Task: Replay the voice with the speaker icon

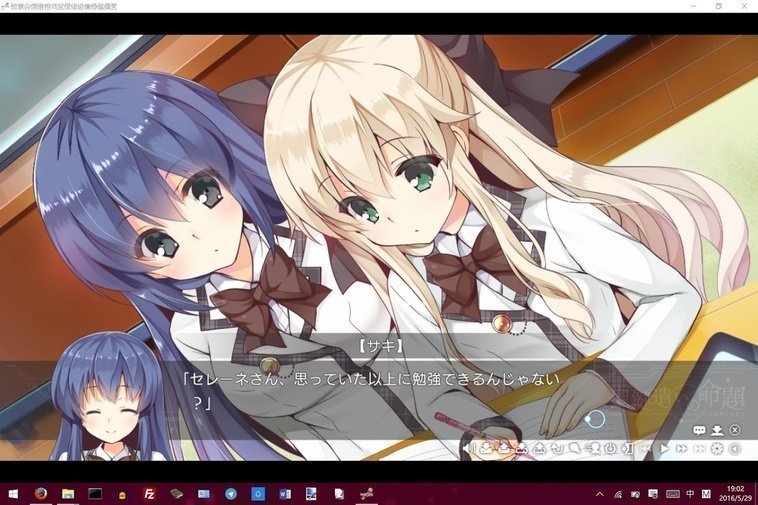Action: [468, 448]
